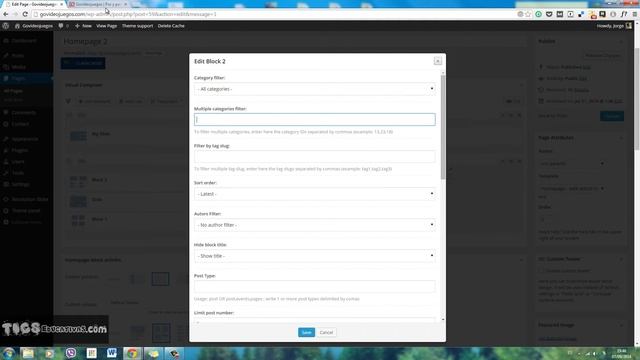Click the browser address bar URL
The image size is (640, 360).
[x=128, y=14]
